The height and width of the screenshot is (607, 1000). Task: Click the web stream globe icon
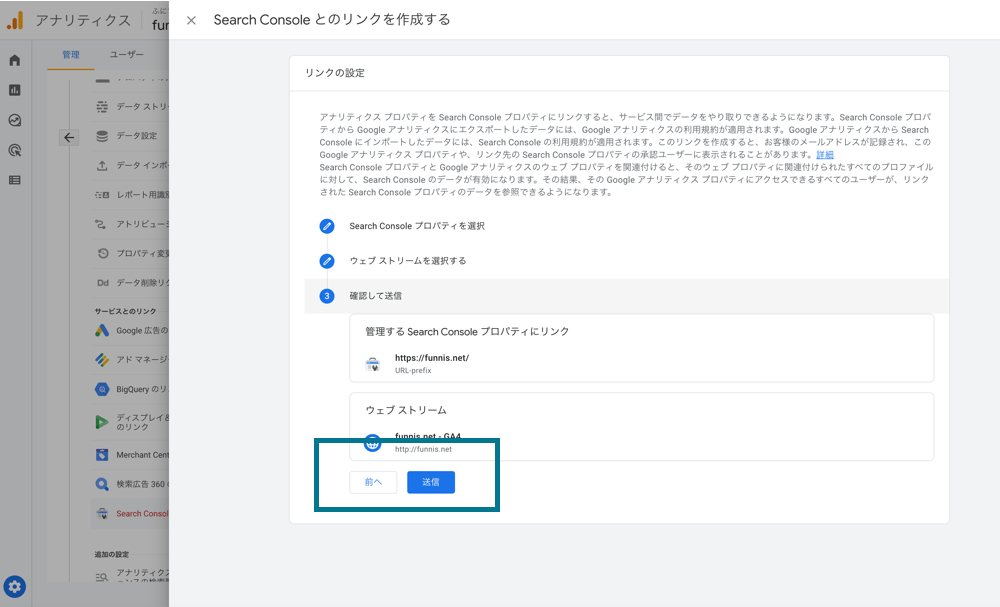pos(372,442)
